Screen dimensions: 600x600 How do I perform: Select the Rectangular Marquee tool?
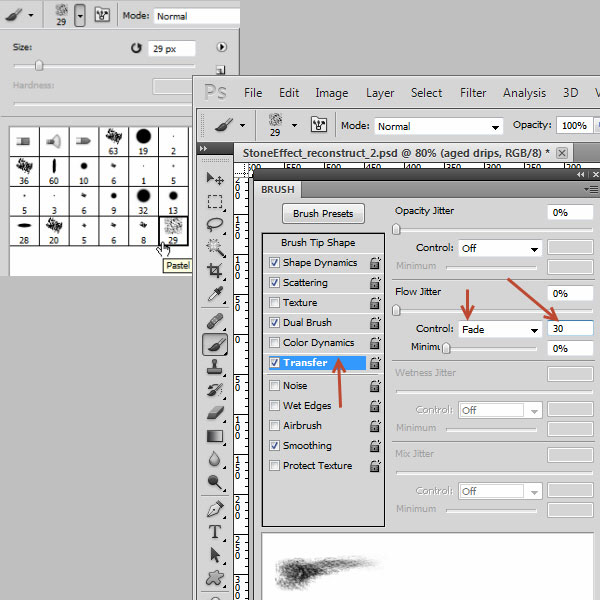(x=215, y=202)
